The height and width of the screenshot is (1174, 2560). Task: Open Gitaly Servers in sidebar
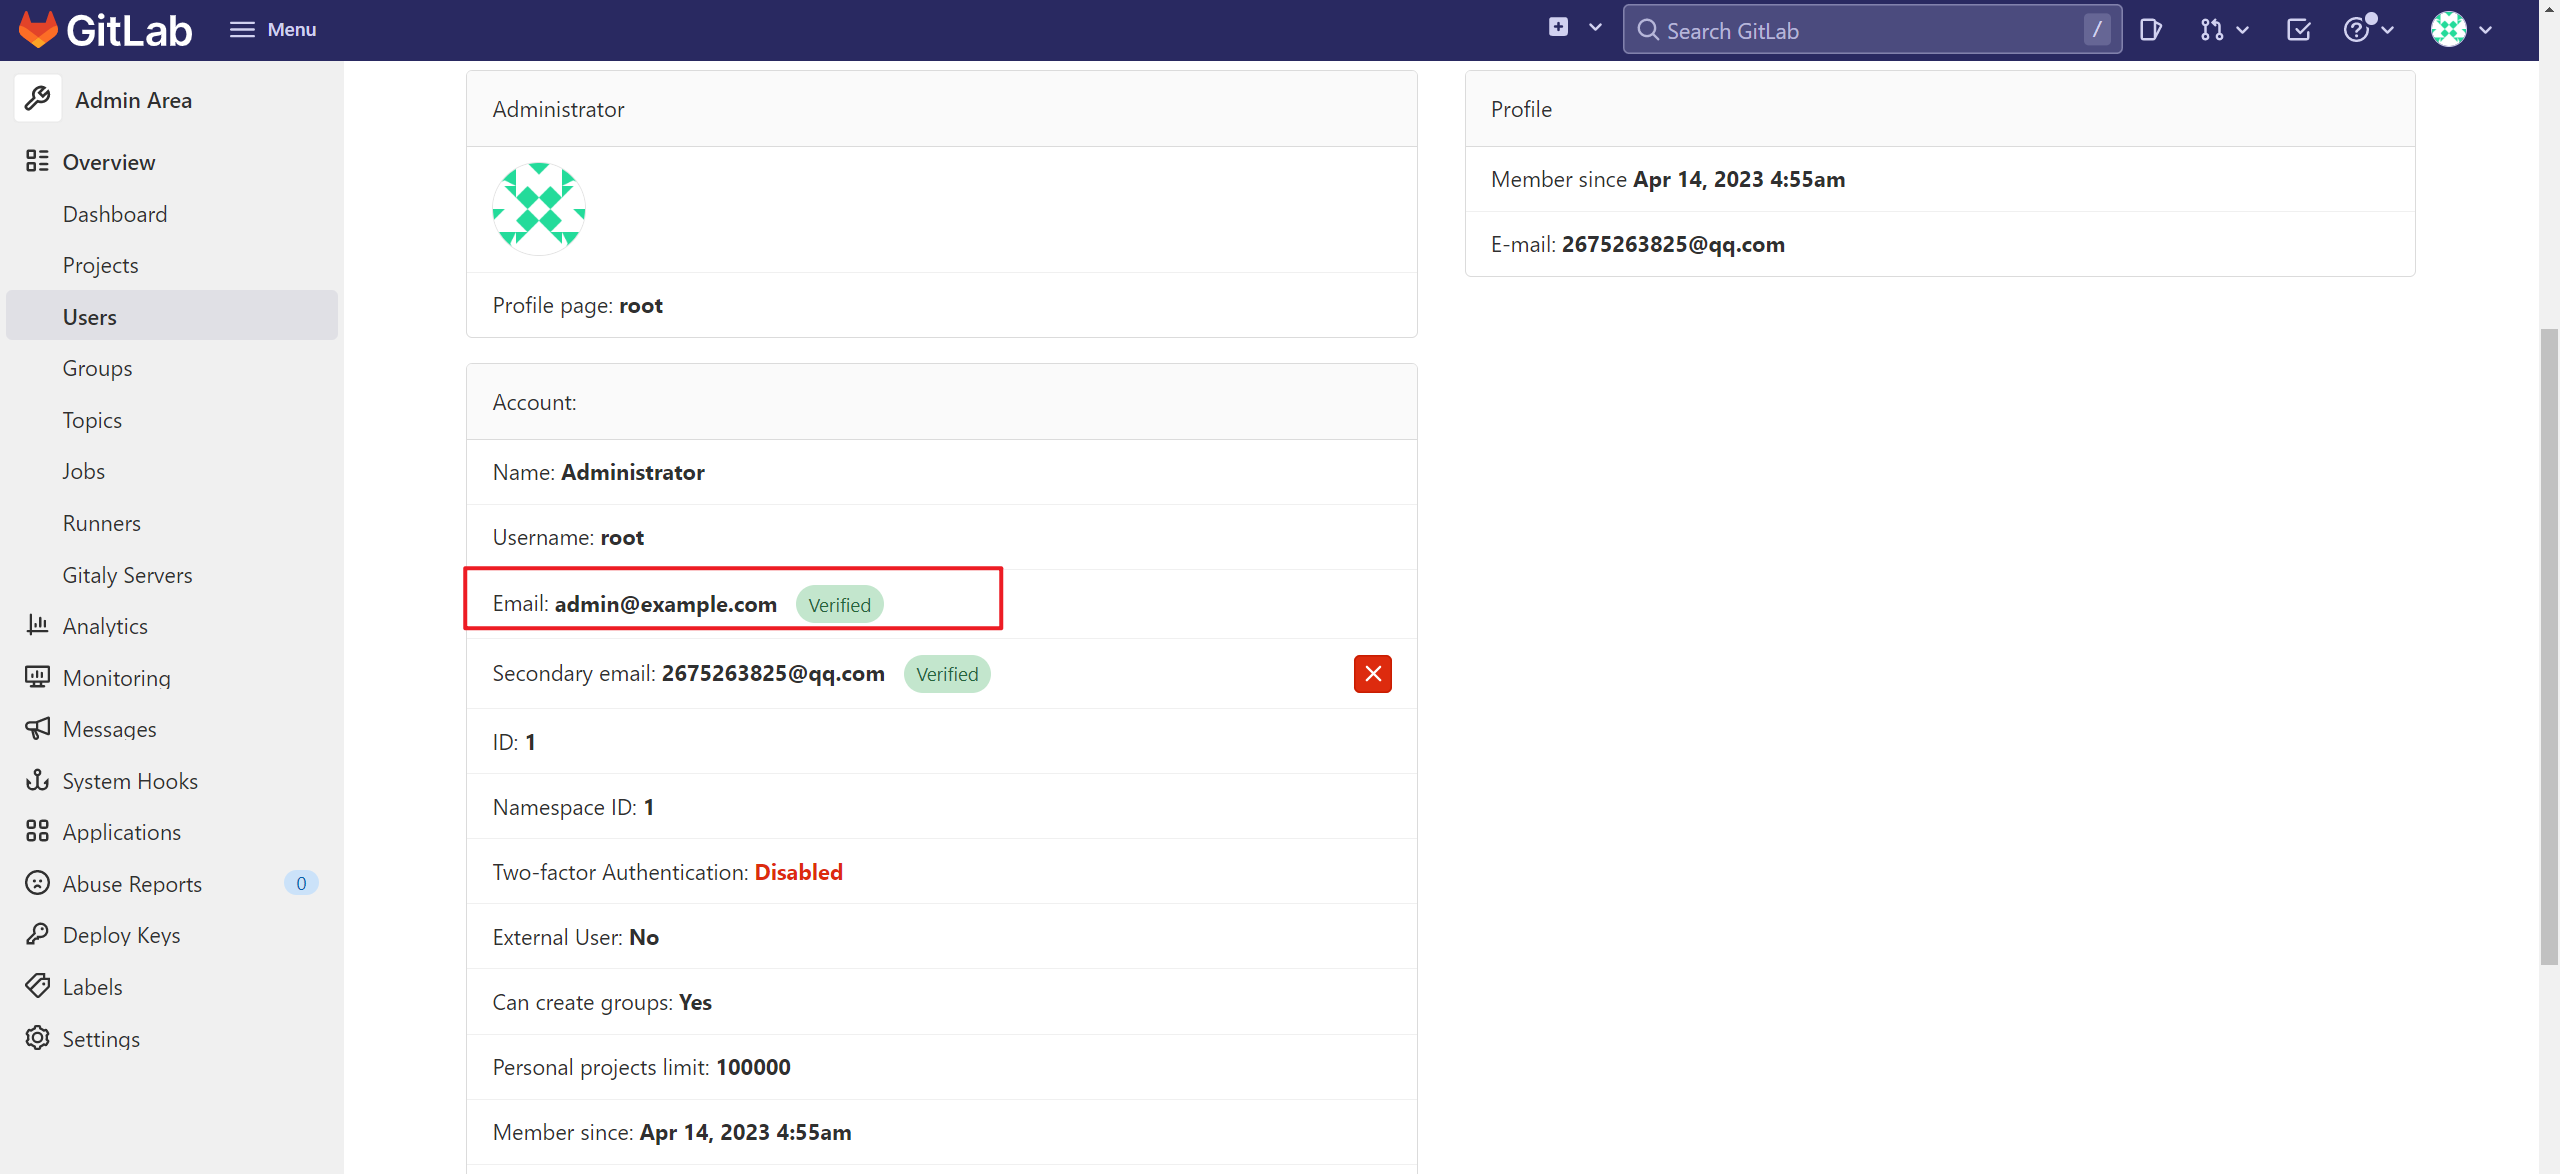tap(127, 575)
